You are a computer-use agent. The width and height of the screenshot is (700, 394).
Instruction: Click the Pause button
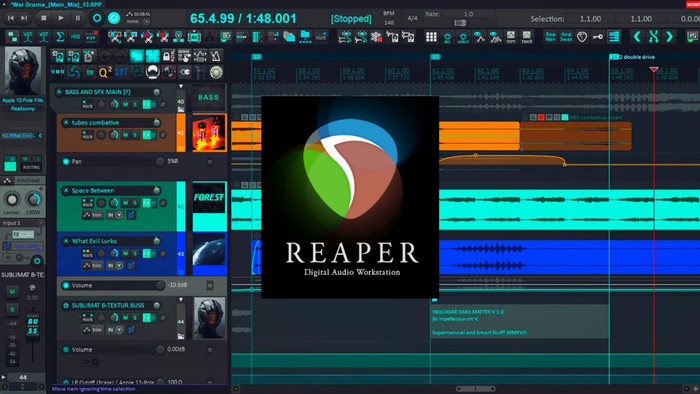pyautogui.click(x=78, y=18)
